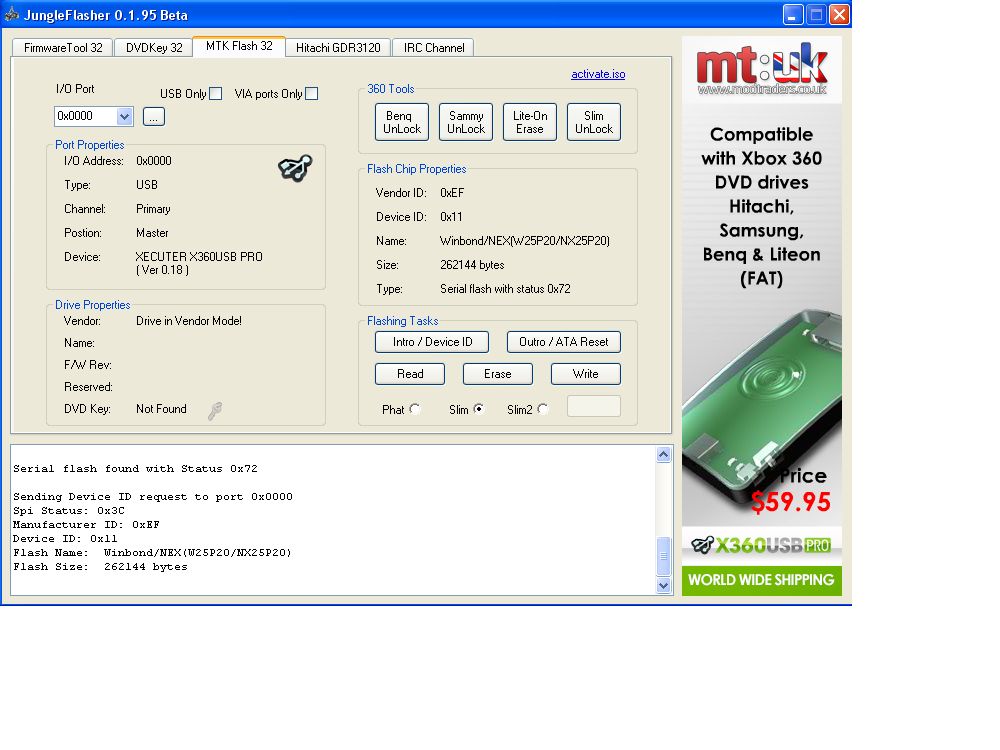Click the blank field next to Slim2
1000x750 pixels.
(594, 406)
